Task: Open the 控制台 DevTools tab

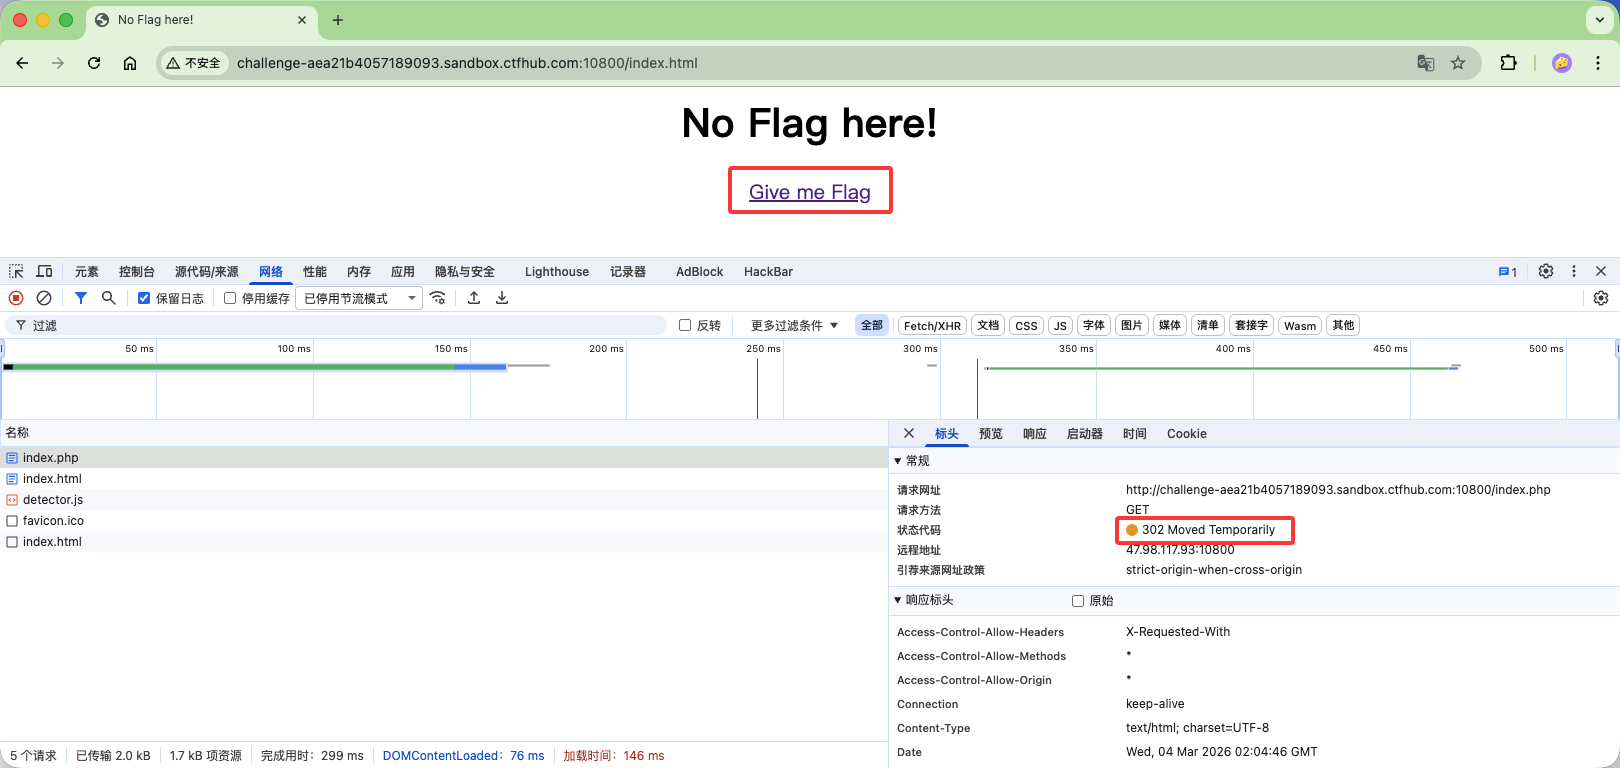Action: coord(136,272)
